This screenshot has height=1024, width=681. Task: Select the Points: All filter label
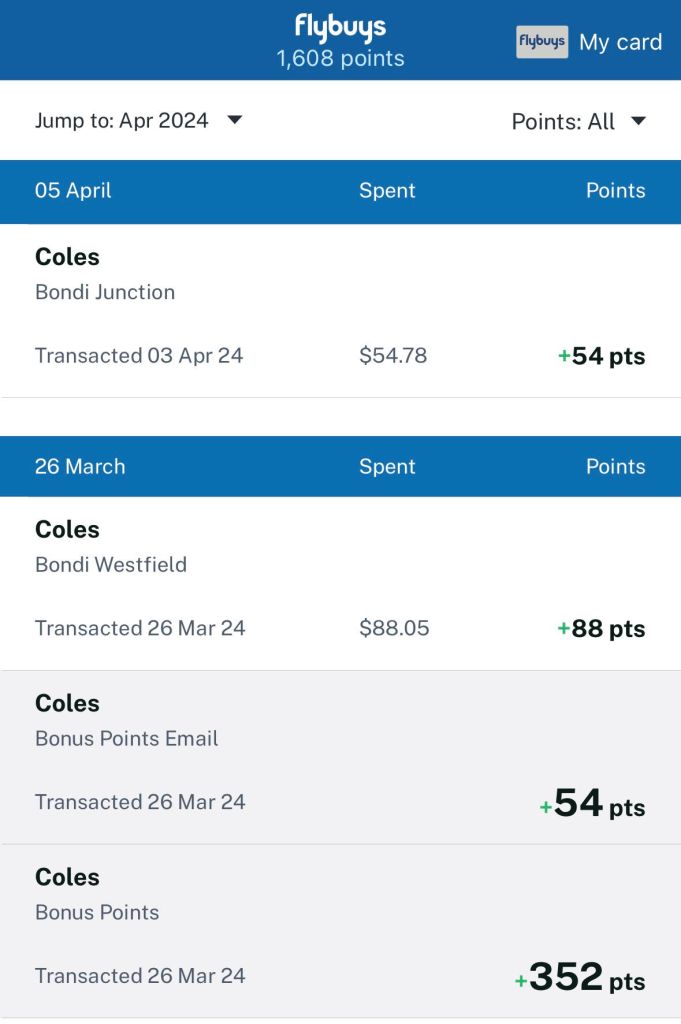[563, 121]
